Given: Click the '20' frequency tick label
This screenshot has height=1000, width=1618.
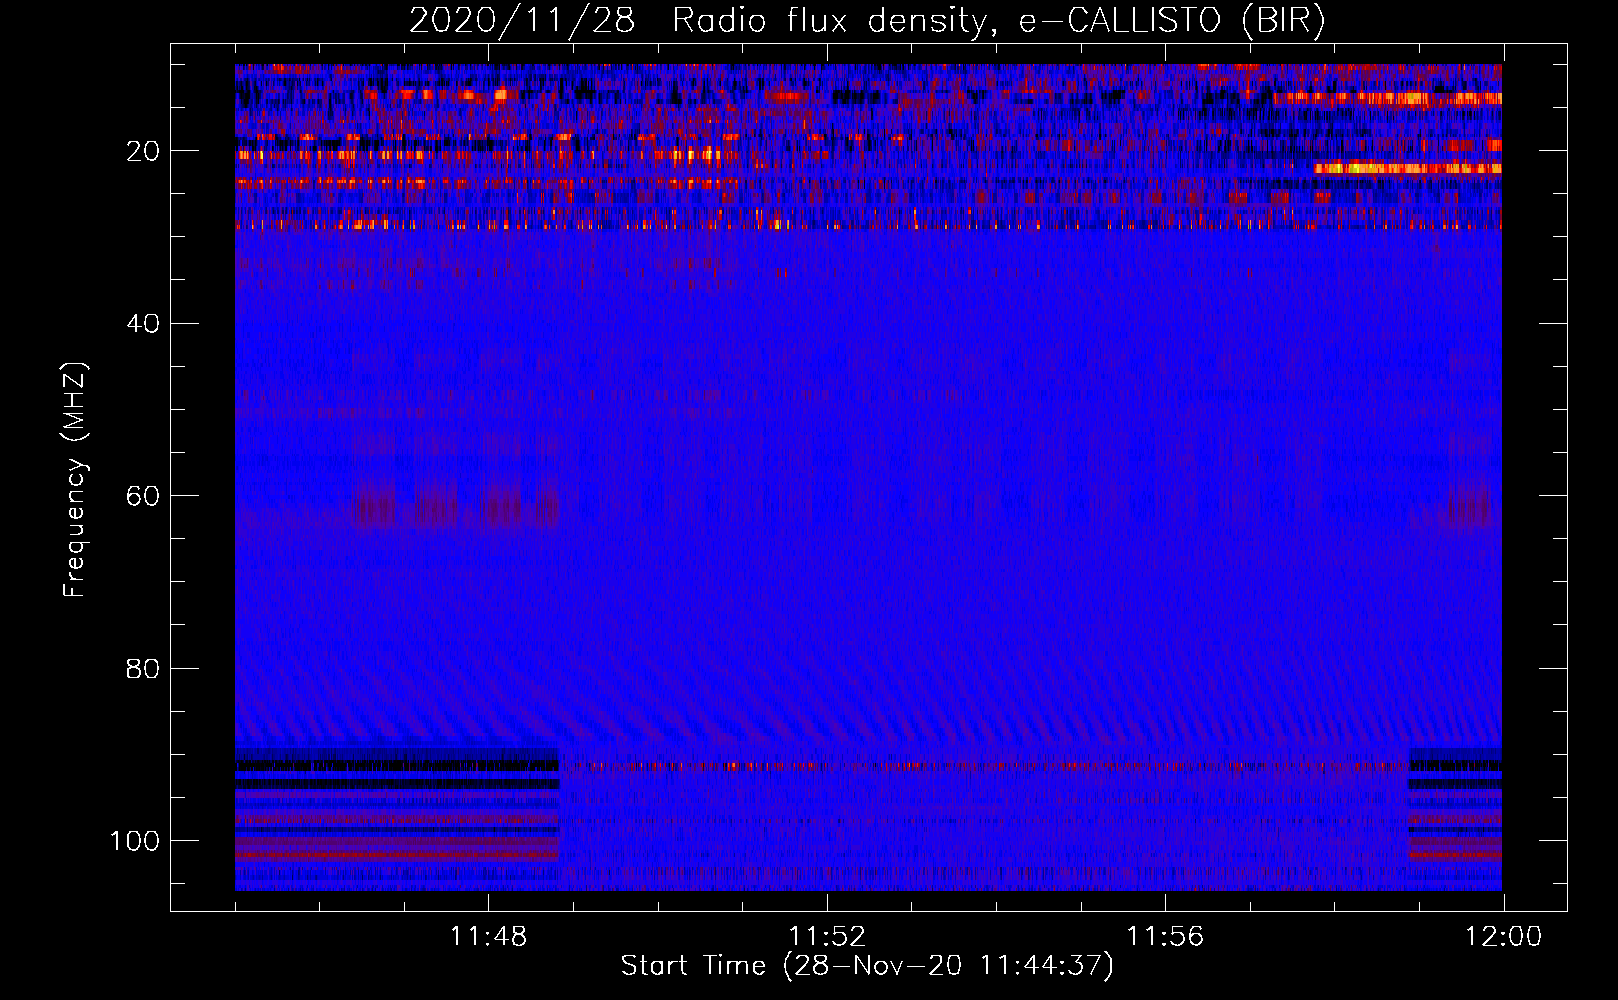Looking at the screenshot, I should coord(143,152).
